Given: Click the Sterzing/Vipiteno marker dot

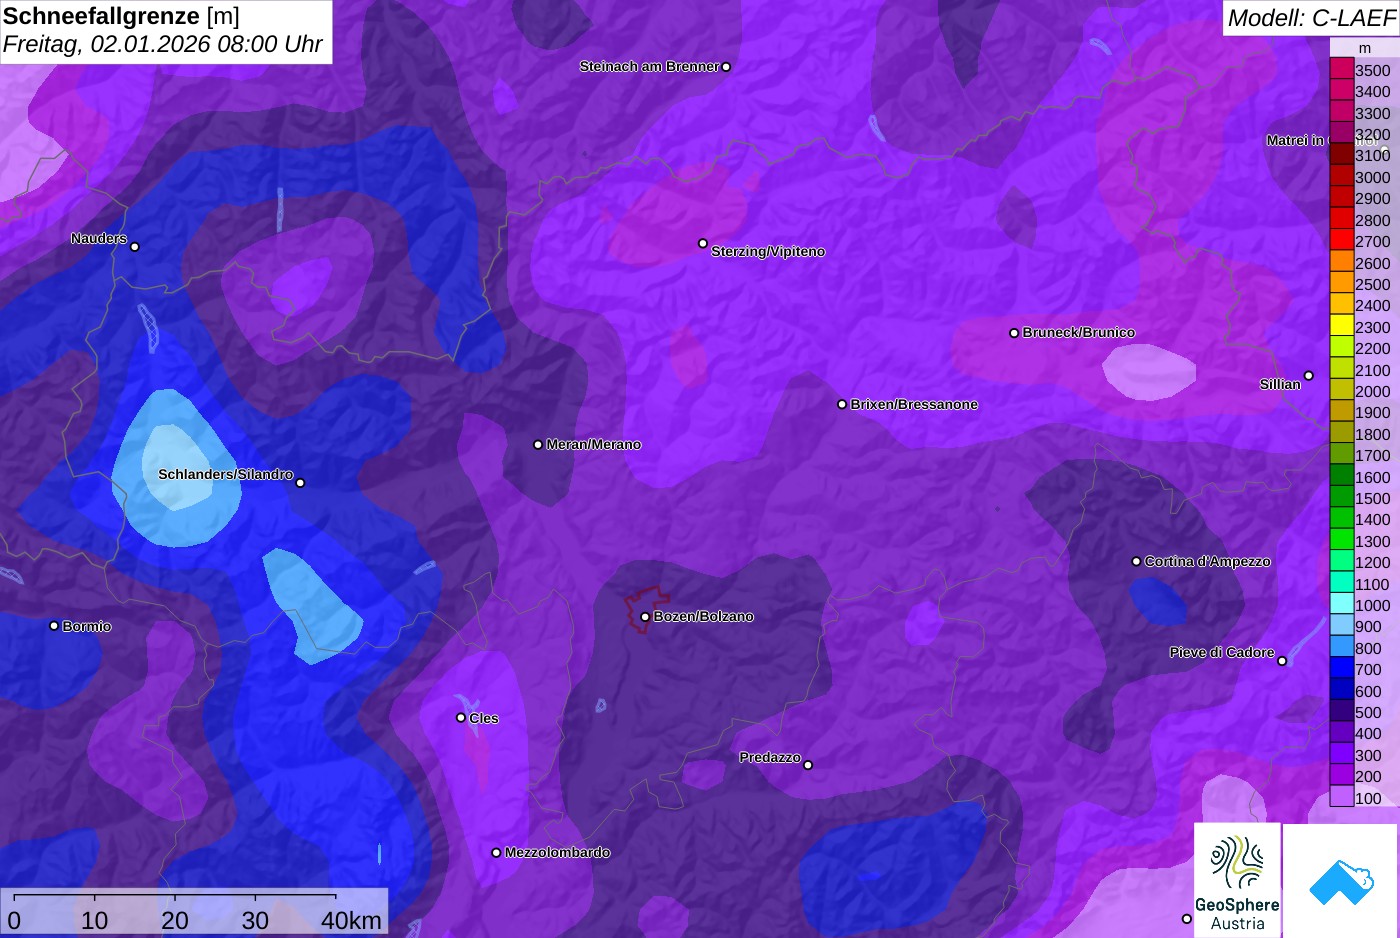Looking at the screenshot, I should (703, 243).
